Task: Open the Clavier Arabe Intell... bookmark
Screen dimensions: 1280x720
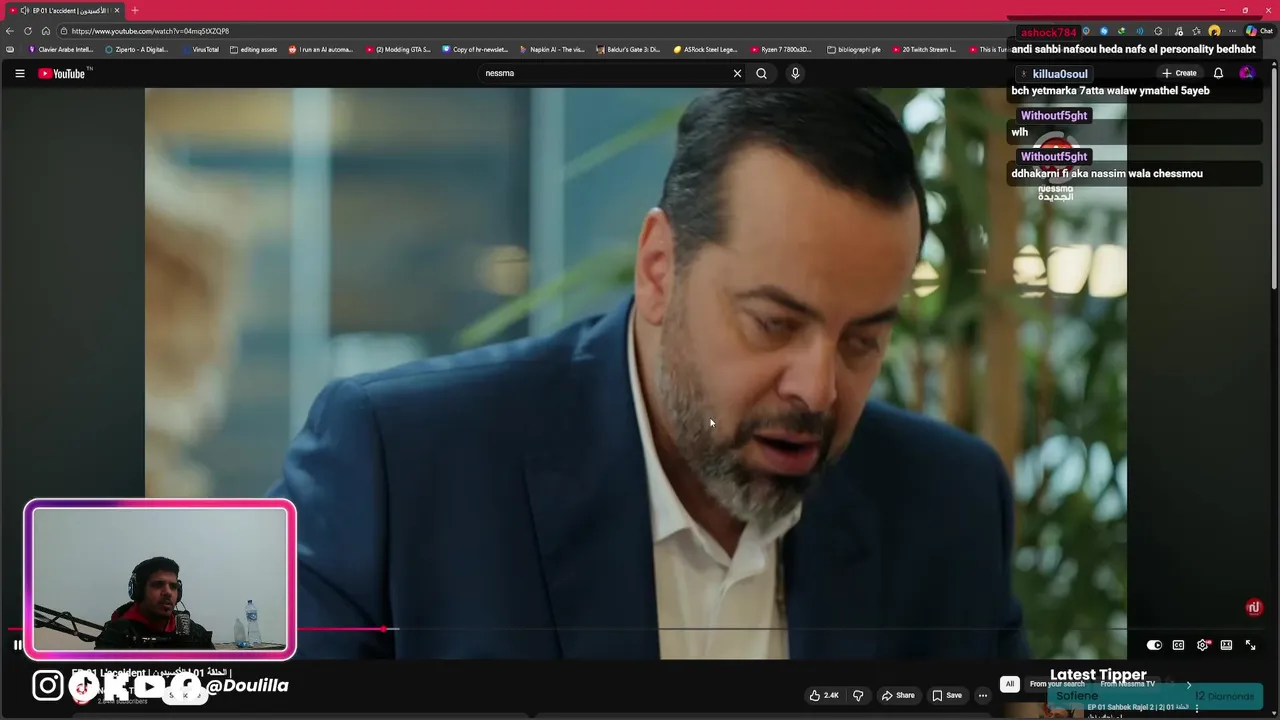Action: (61, 49)
